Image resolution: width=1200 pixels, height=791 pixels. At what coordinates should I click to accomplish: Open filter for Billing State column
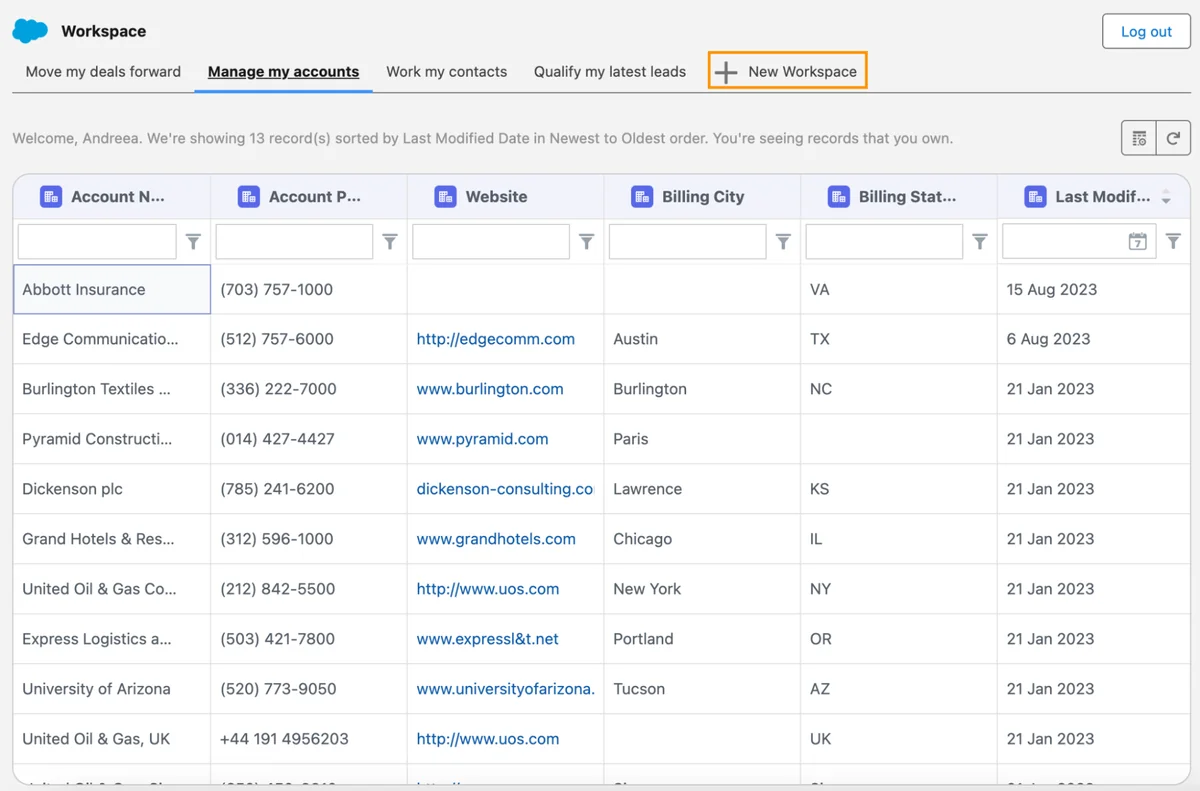point(980,241)
